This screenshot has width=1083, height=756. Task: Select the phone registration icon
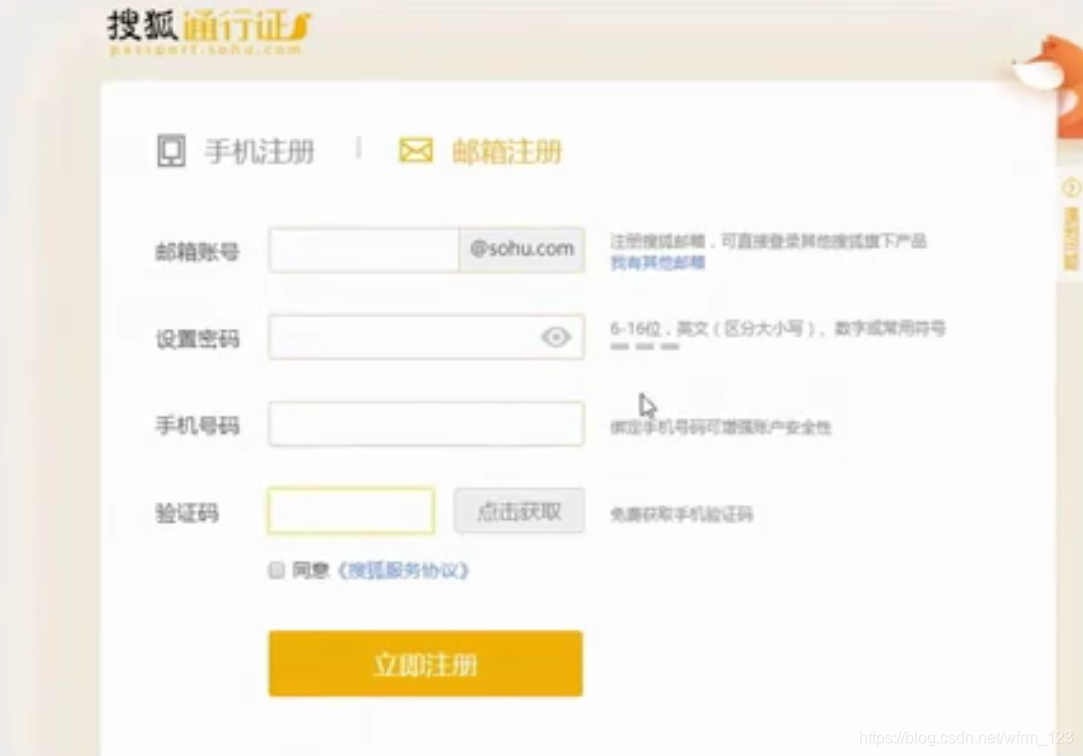click(171, 151)
